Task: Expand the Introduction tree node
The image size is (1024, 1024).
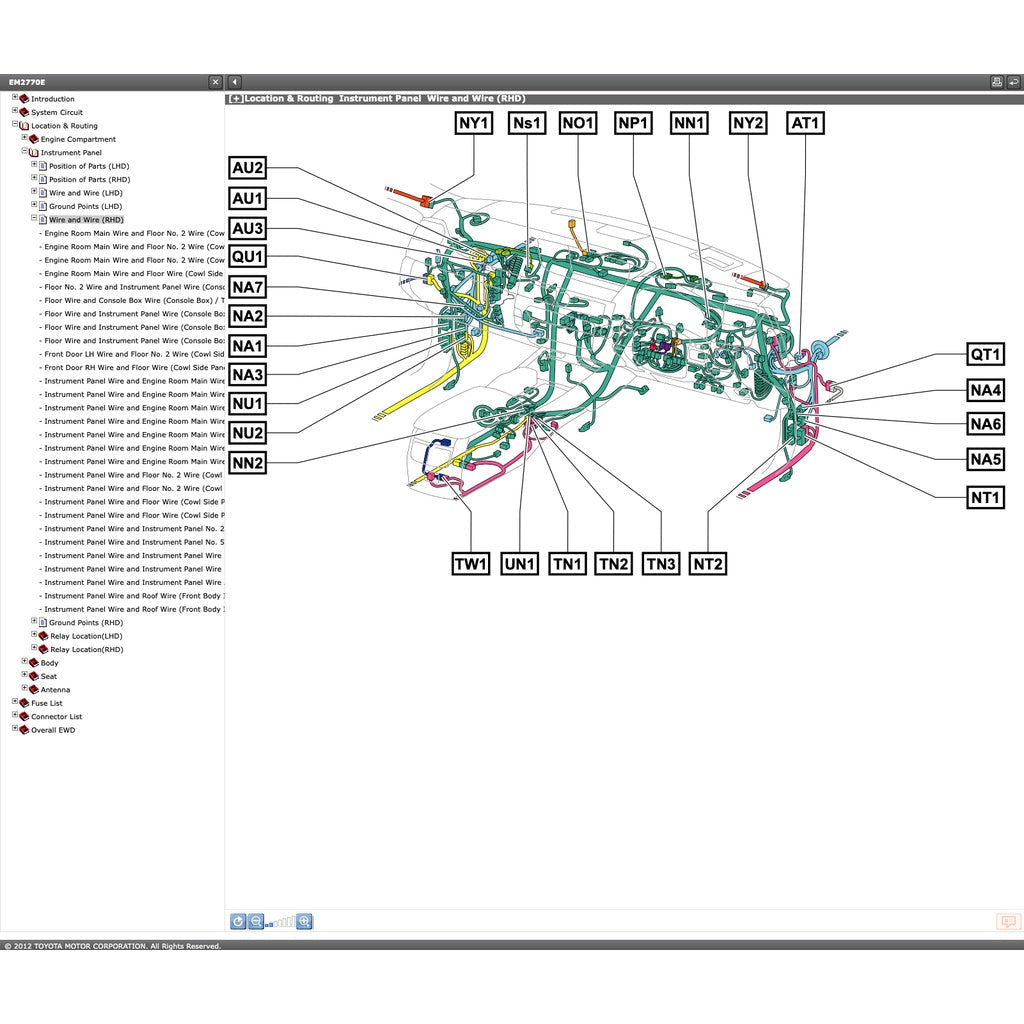Action: (x=15, y=98)
